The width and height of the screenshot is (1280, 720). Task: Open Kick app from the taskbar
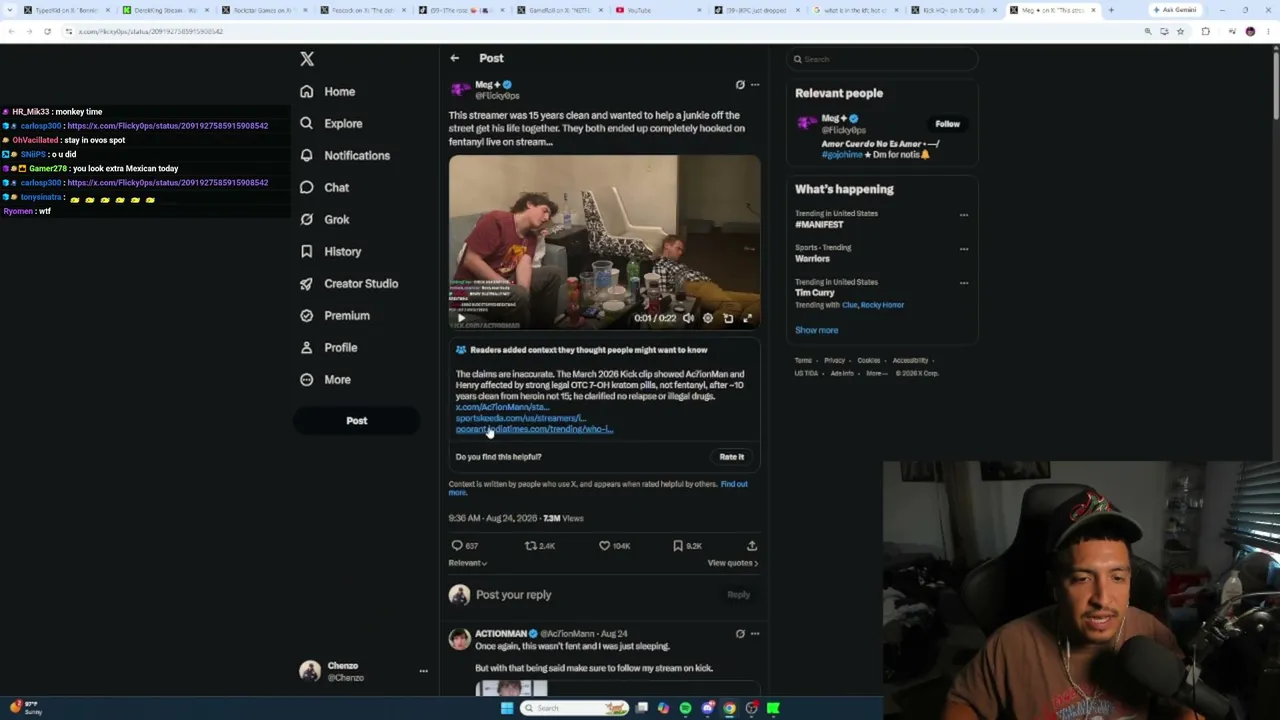pyautogui.click(x=773, y=708)
